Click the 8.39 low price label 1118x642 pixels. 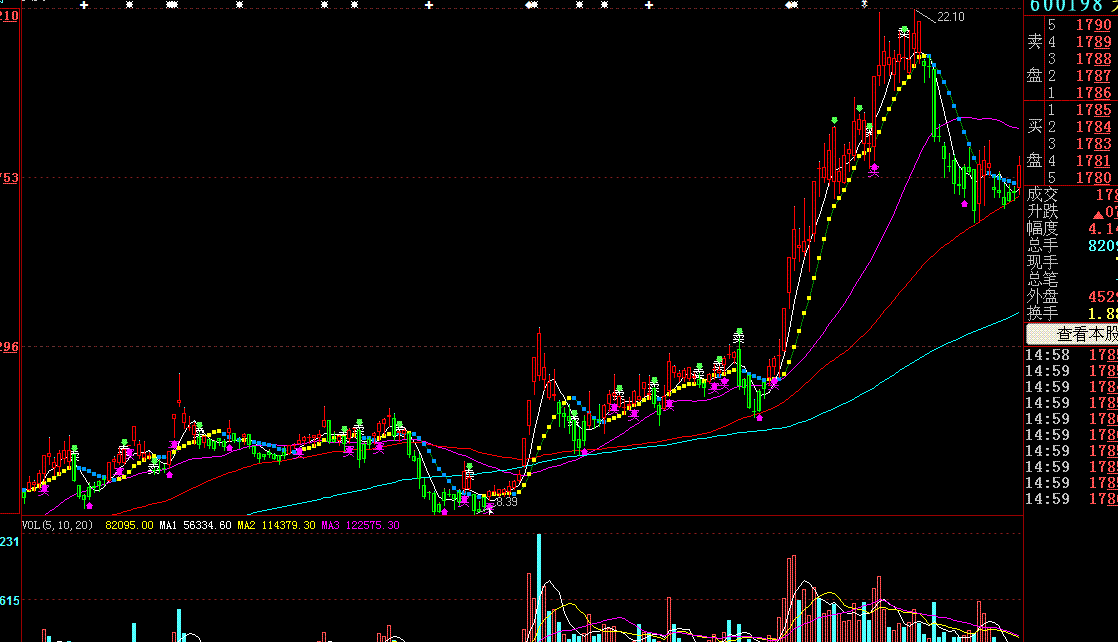click(506, 502)
